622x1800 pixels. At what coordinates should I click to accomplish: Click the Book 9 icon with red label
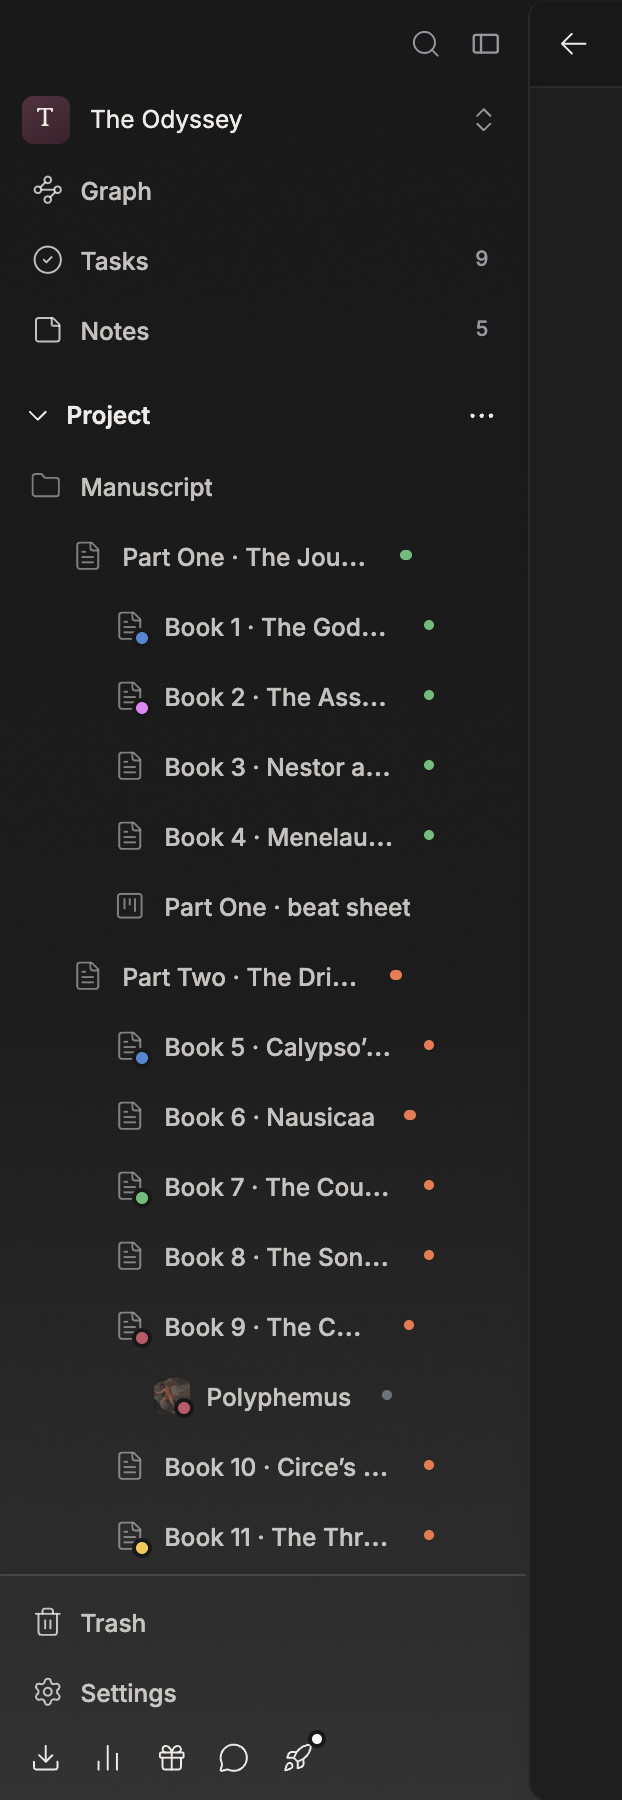[132, 1328]
